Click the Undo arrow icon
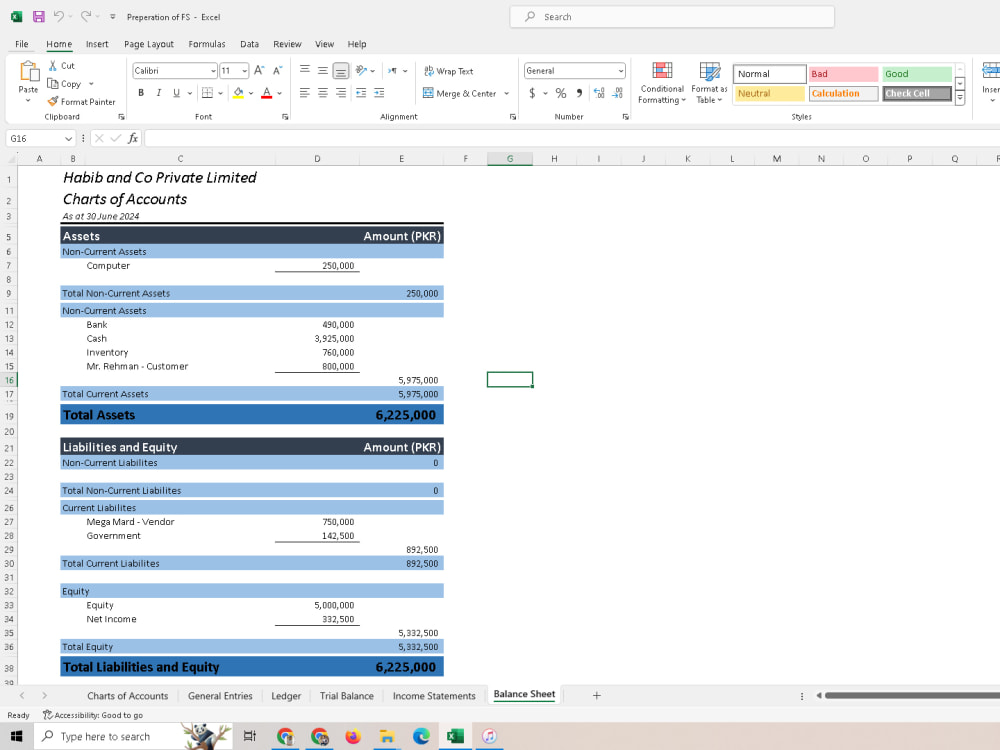The width and height of the screenshot is (1000, 750). point(58,17)
